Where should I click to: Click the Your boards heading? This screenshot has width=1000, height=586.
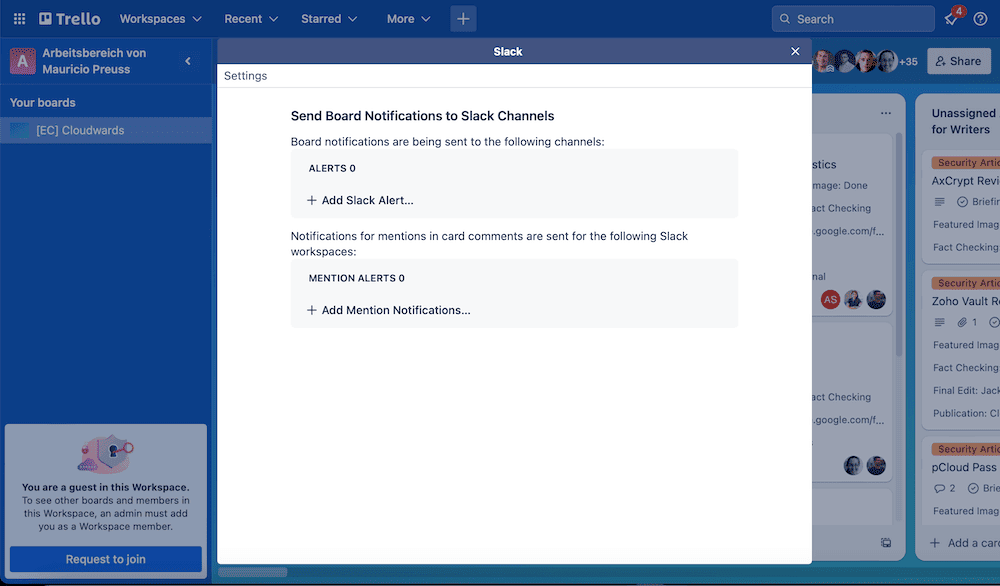[43, 103]
